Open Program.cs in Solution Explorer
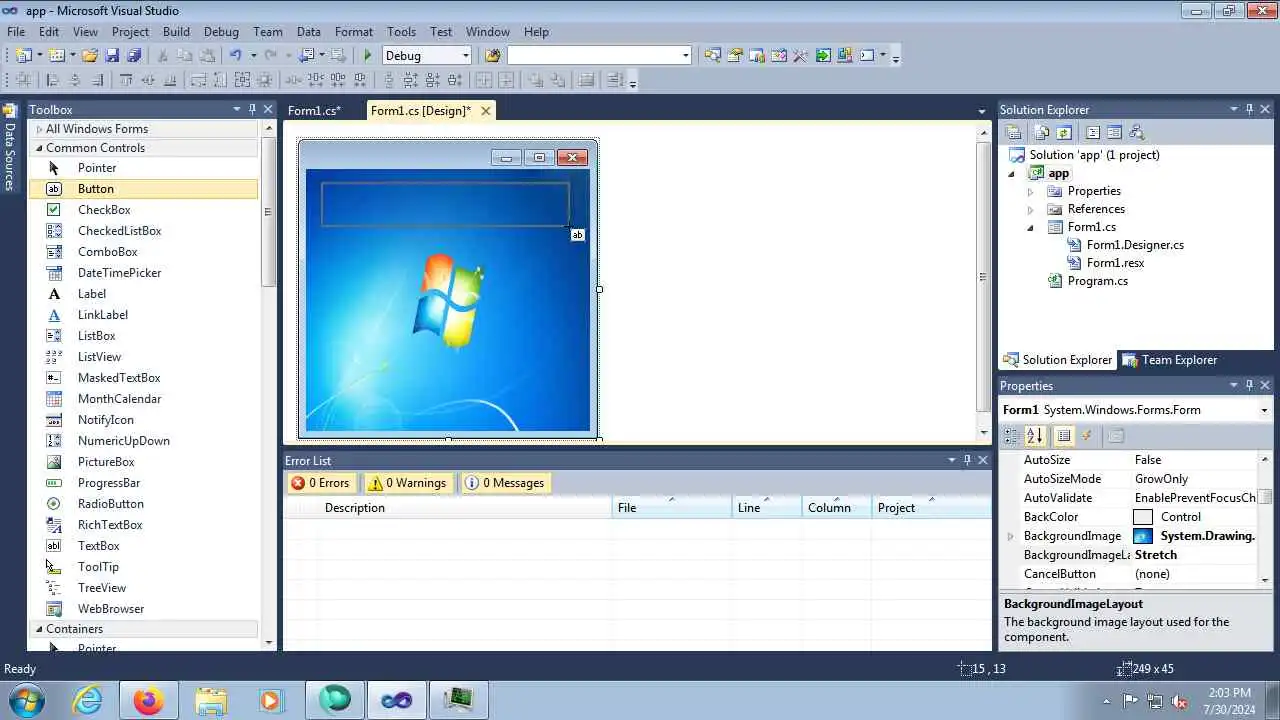This screenshot has width=1280, height=720. click(1097, 281)
